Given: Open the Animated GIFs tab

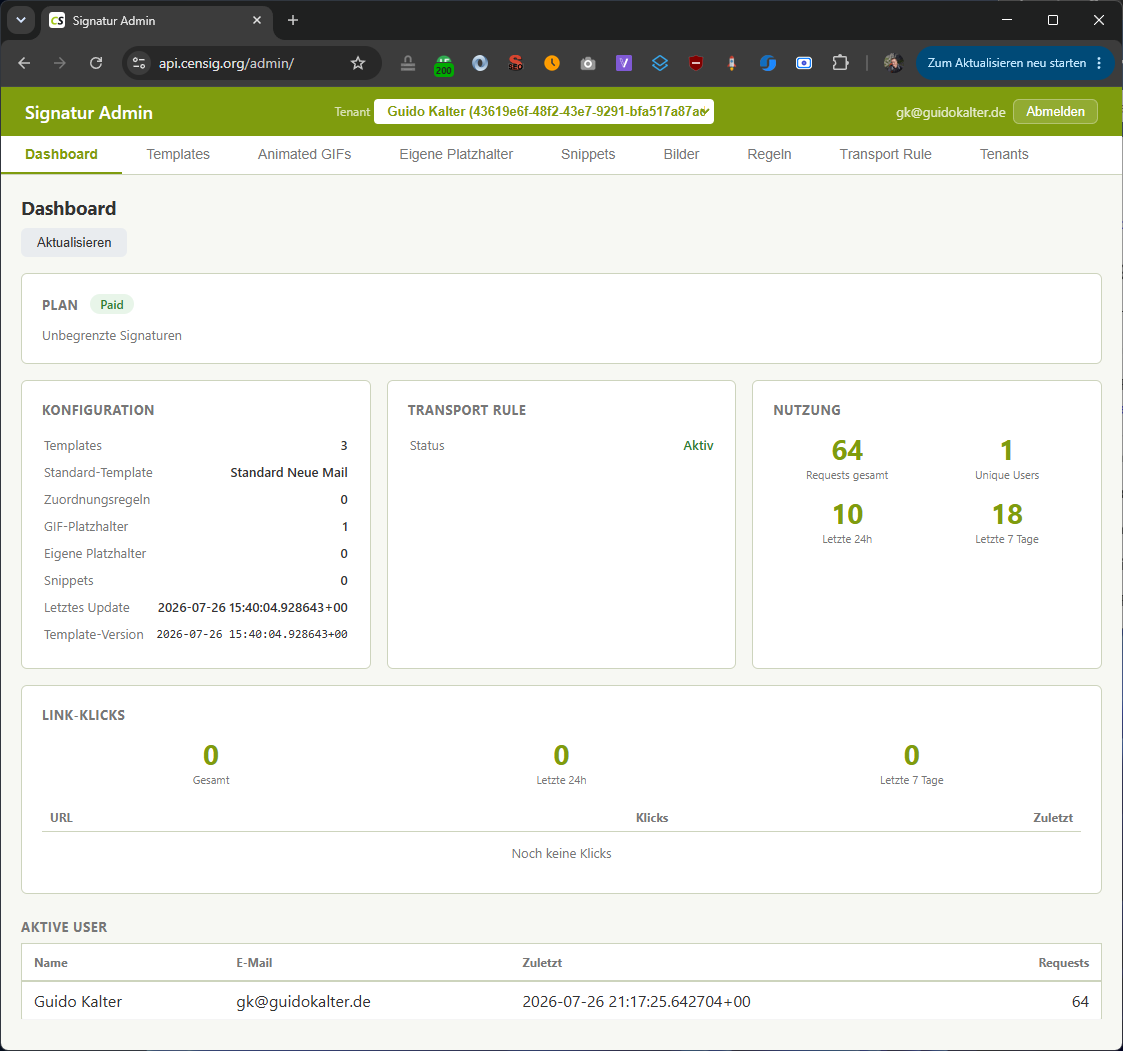Looking at the screenshot, I should 304,154.
